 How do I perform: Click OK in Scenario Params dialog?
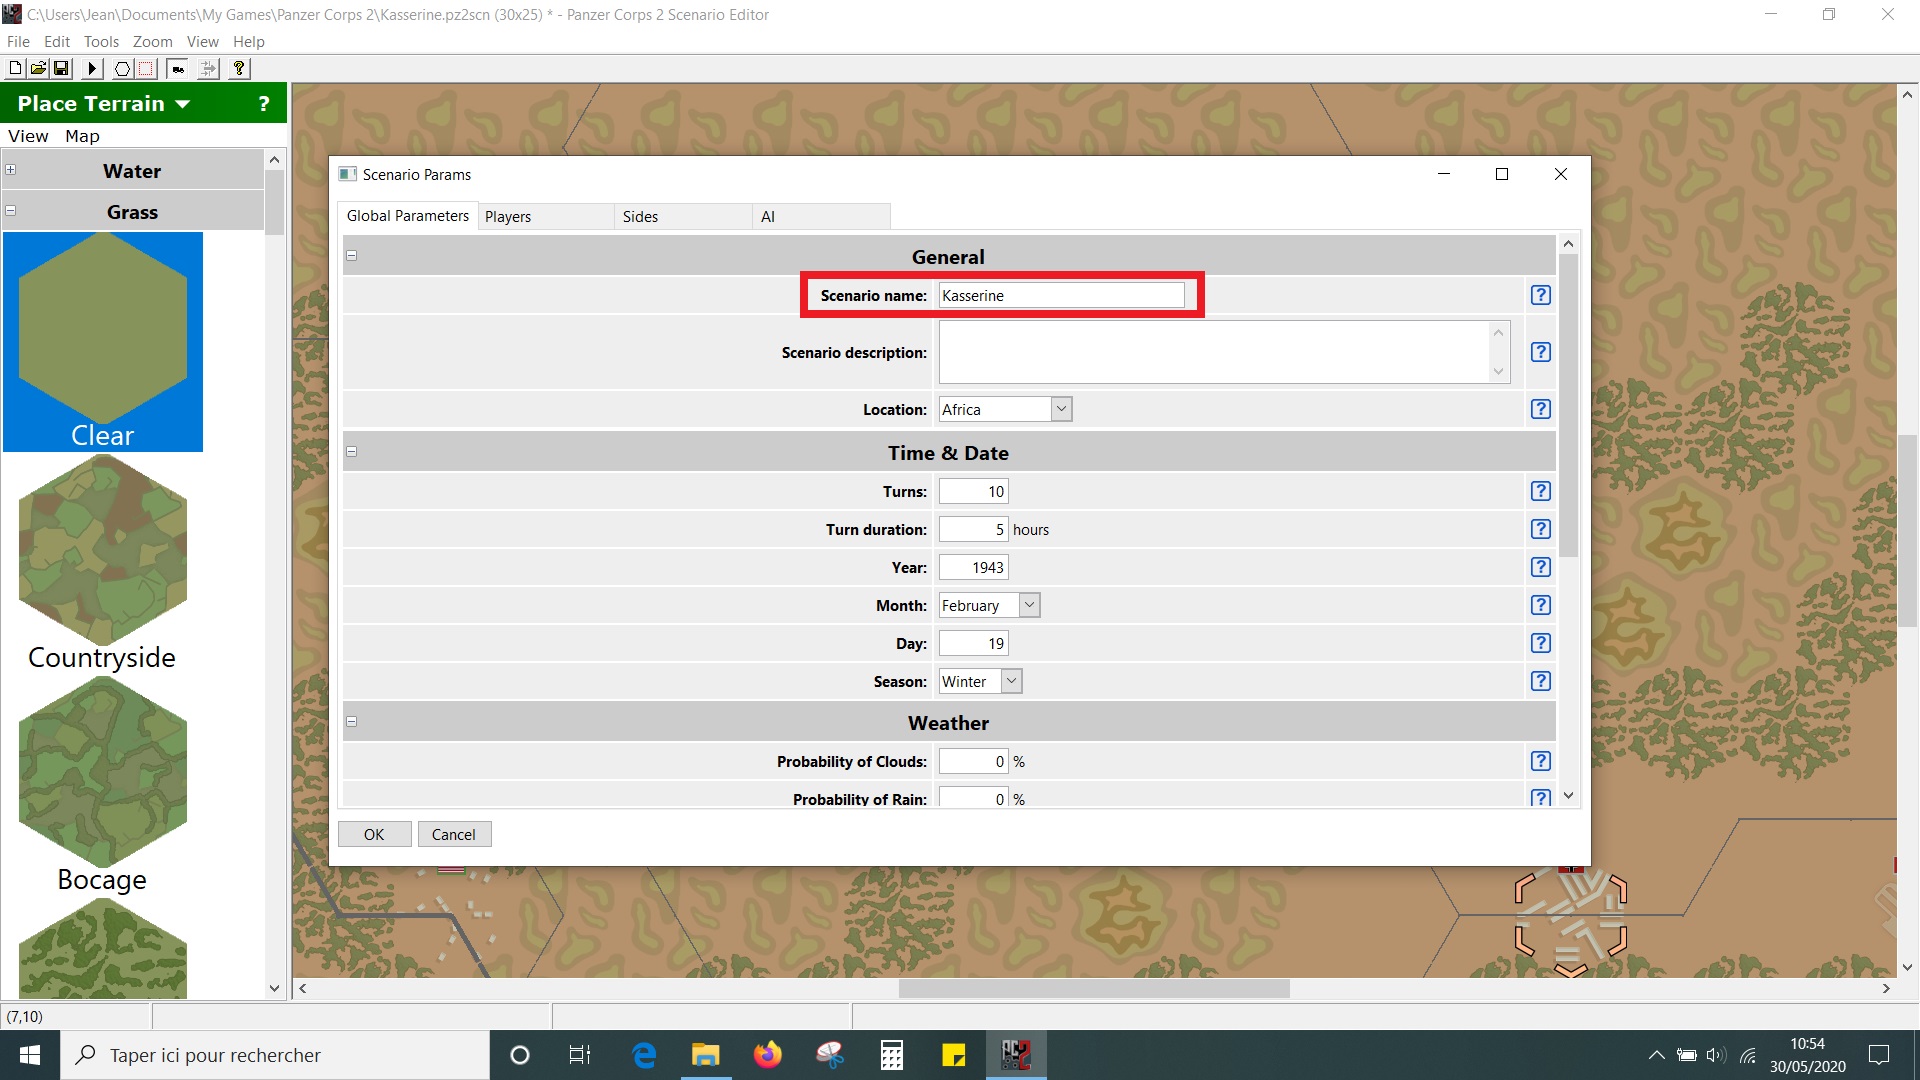pos(374,834)
